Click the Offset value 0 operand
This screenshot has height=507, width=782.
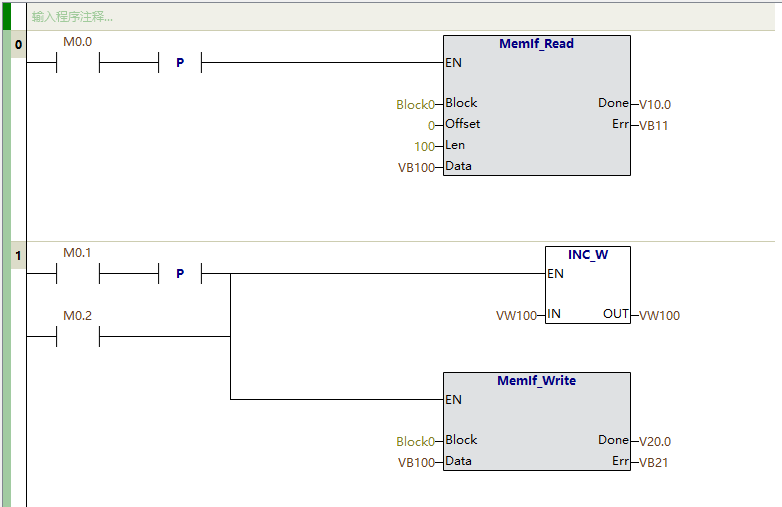[x=431, y=125]
